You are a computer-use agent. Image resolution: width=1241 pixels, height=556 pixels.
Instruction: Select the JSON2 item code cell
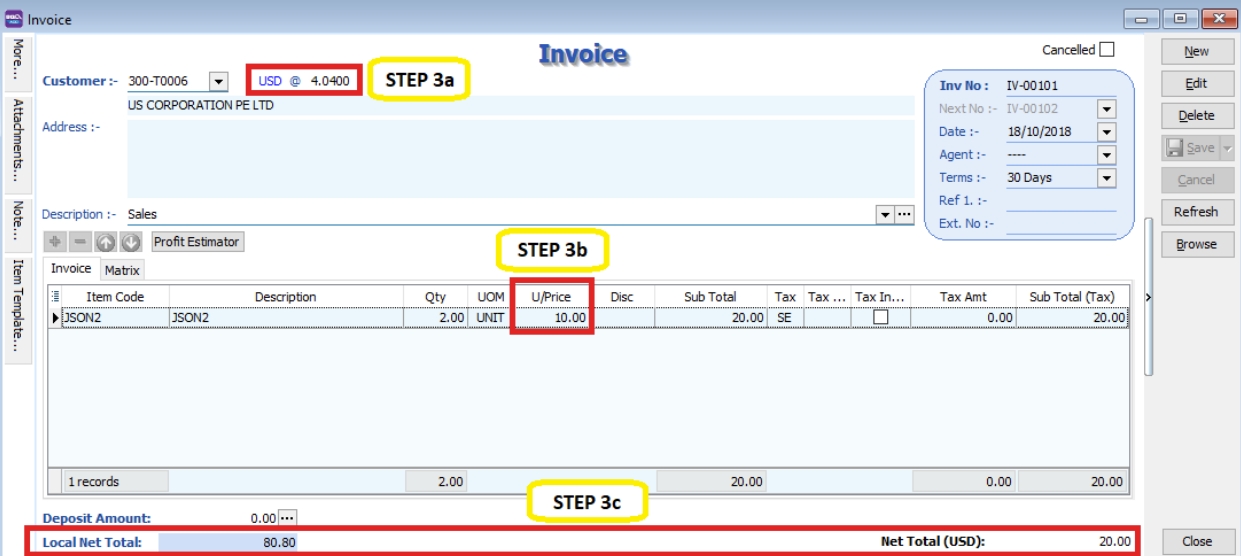point(115,317)
